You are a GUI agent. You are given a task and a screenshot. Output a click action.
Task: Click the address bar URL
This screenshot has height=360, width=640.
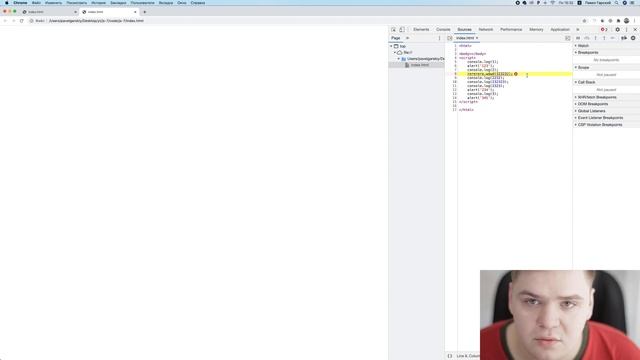tap(96, 20)
